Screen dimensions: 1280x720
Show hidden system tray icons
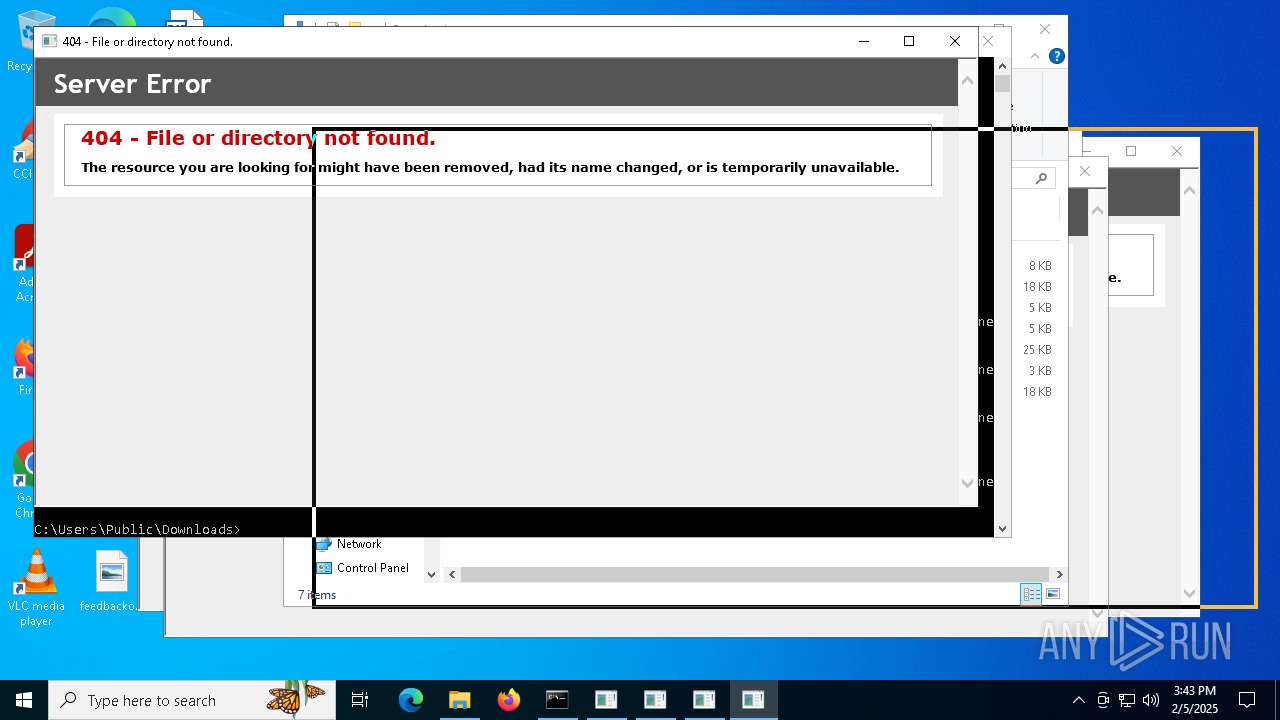pos(1078,700)
